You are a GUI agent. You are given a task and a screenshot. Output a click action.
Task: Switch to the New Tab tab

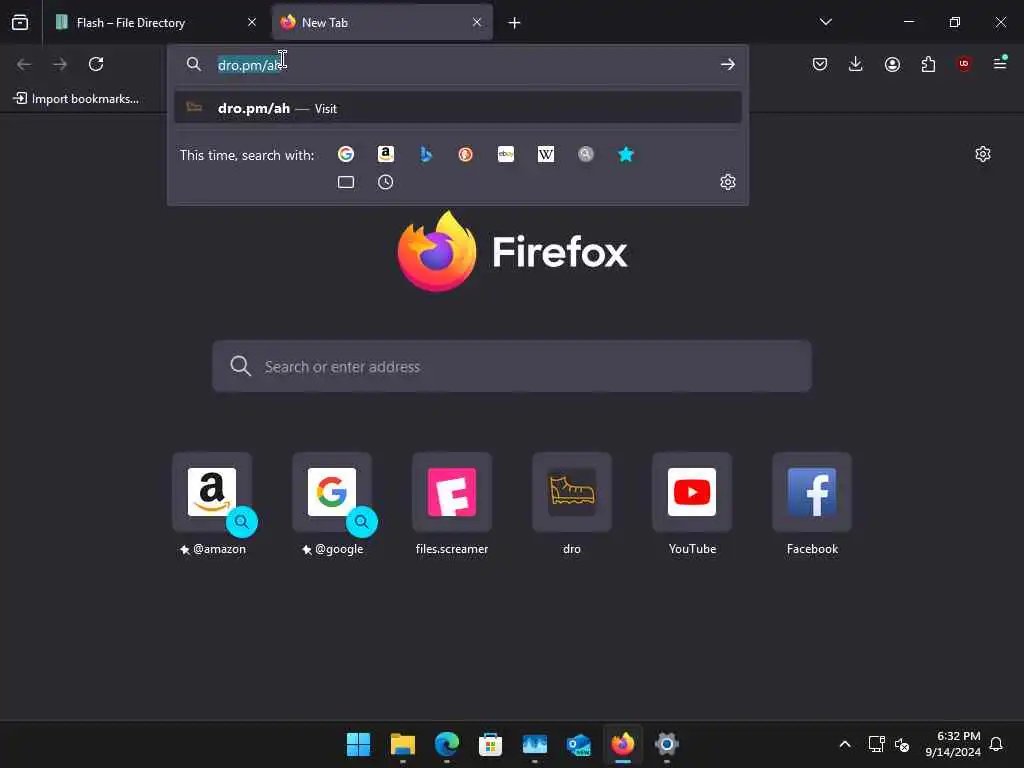(382, 22)
